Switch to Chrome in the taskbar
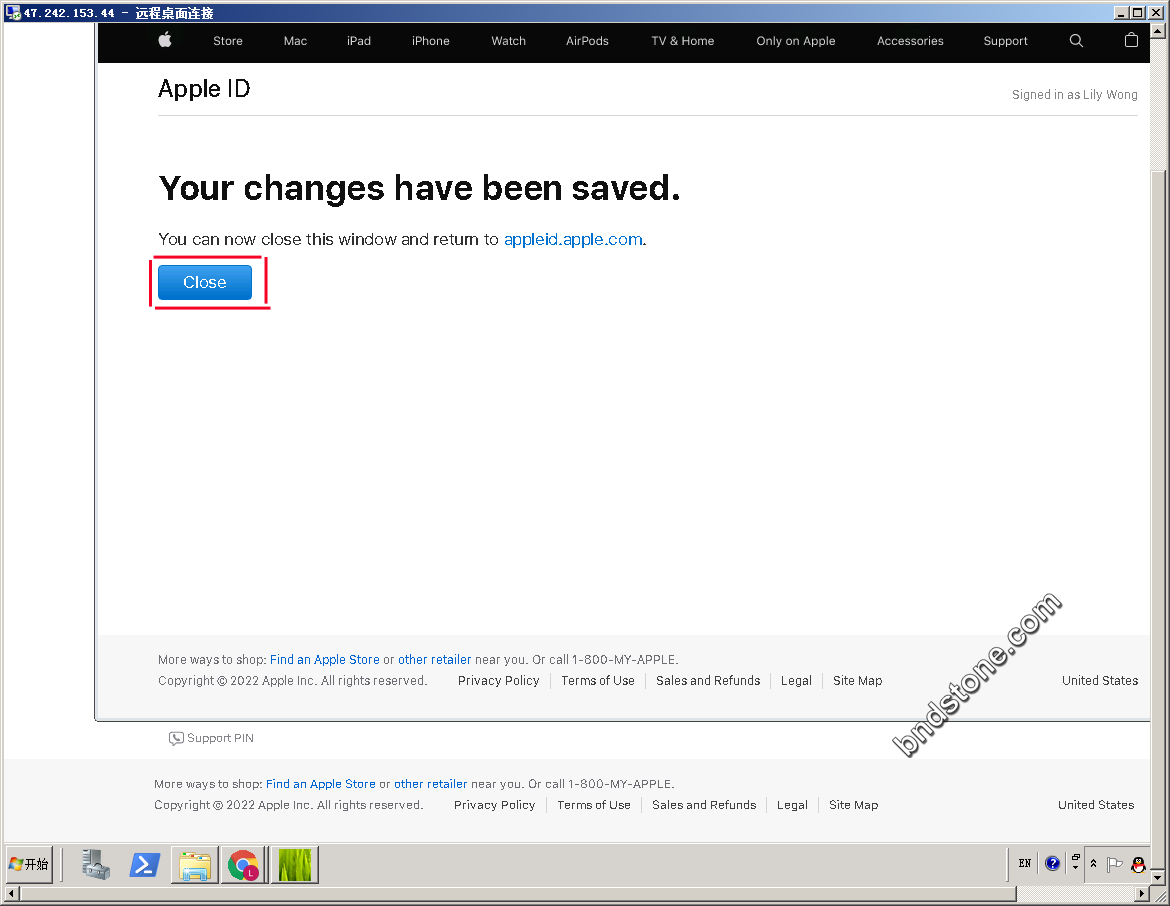Screen dimensions: 1170x906 (x=244, y=864)
